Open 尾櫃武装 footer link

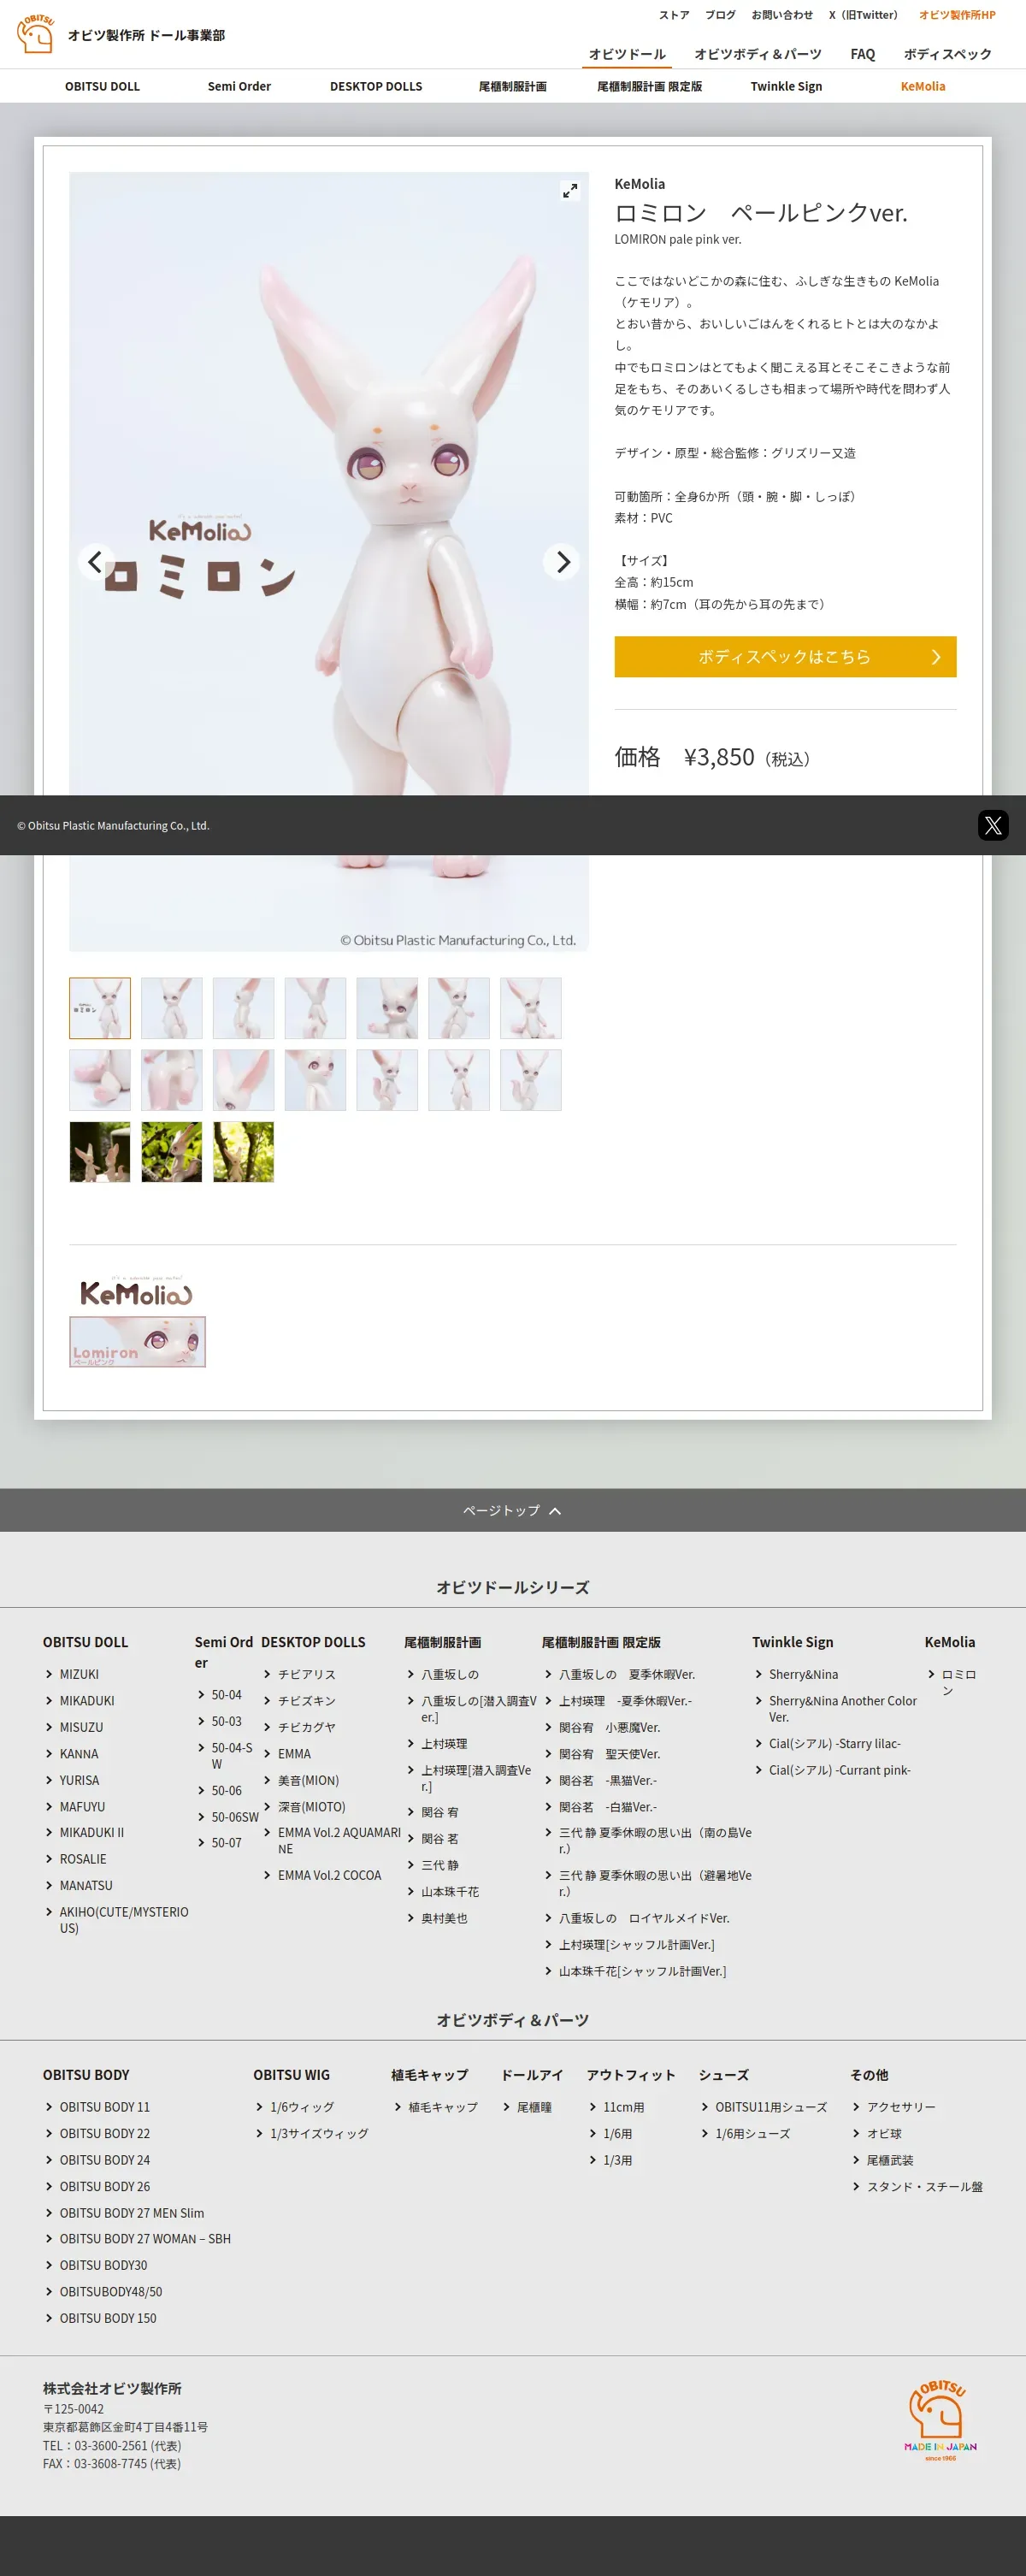889,2160
